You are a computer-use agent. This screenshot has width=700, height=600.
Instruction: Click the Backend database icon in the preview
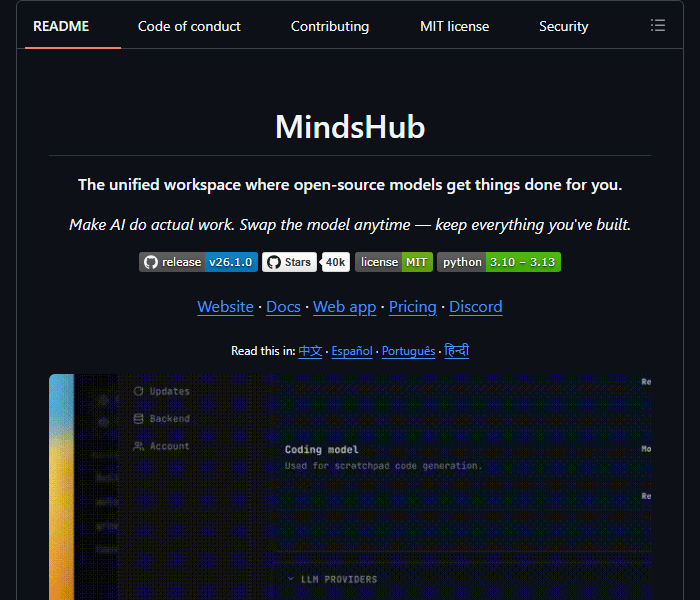pos(138,419)
